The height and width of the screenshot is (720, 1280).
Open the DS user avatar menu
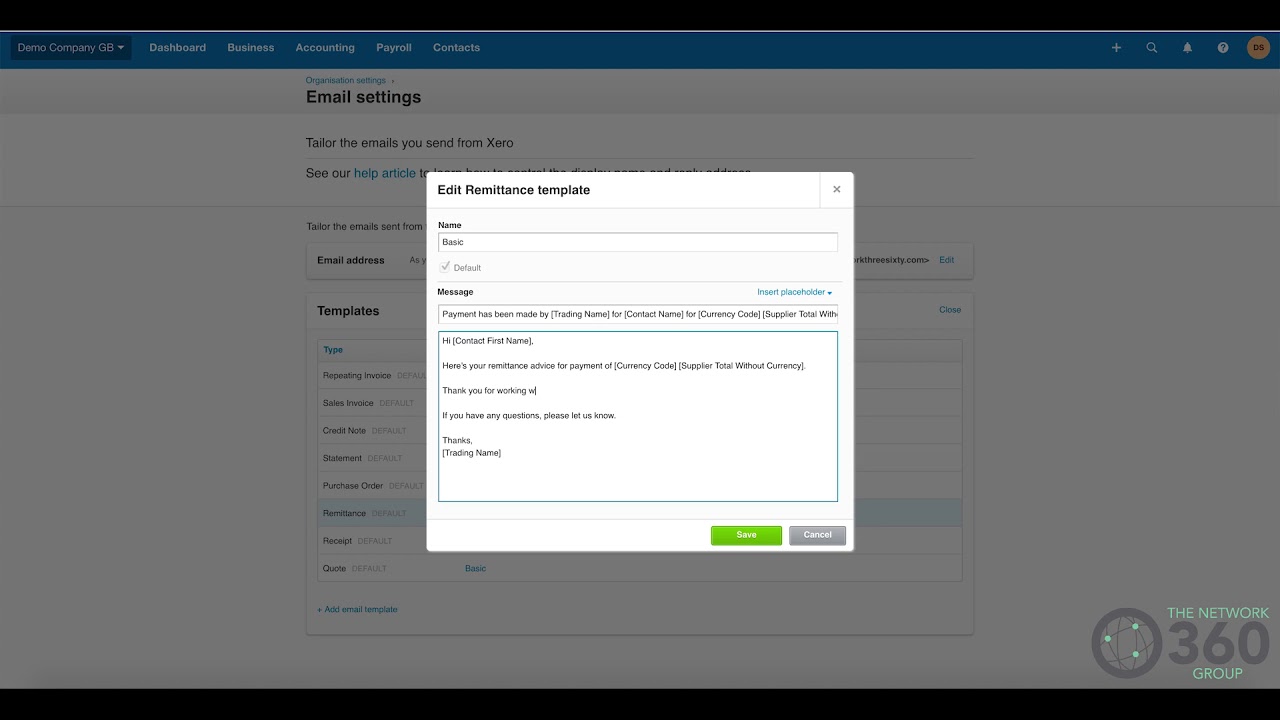[x=1258, y=47]
